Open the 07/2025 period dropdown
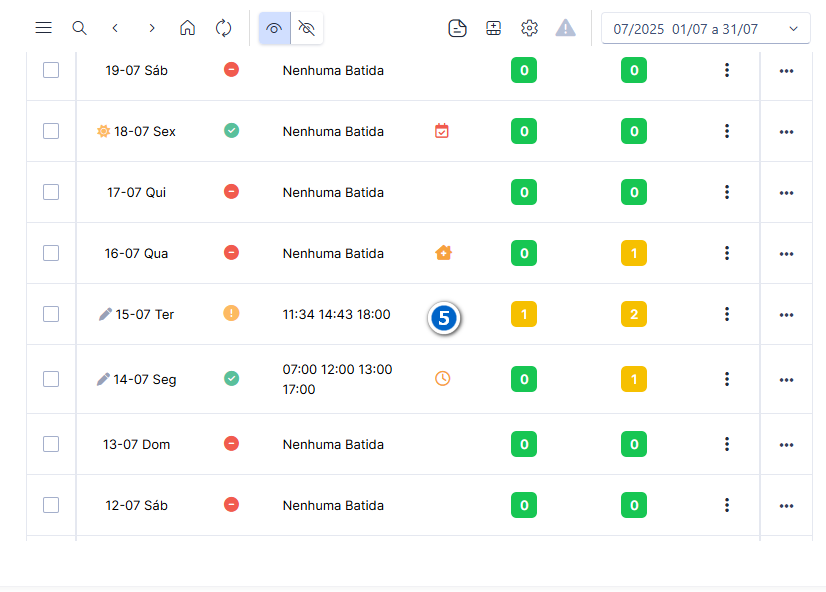The width and height of the screenshot is (826, 592). click(x=705, y=28)
